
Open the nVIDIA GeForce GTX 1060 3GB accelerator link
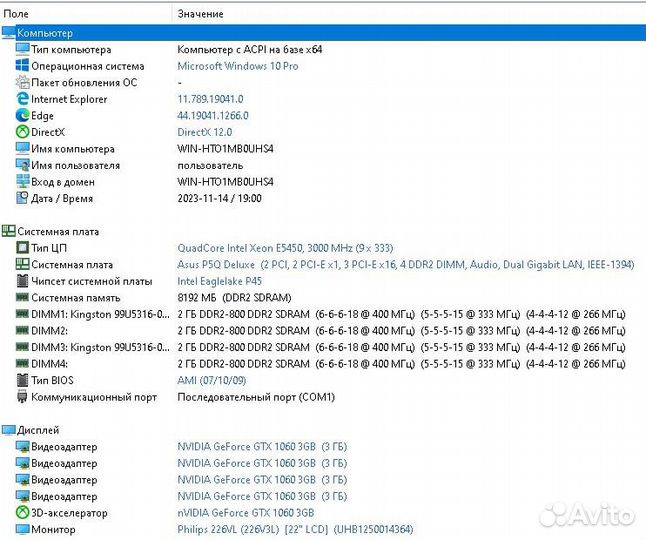pos(246,513)
